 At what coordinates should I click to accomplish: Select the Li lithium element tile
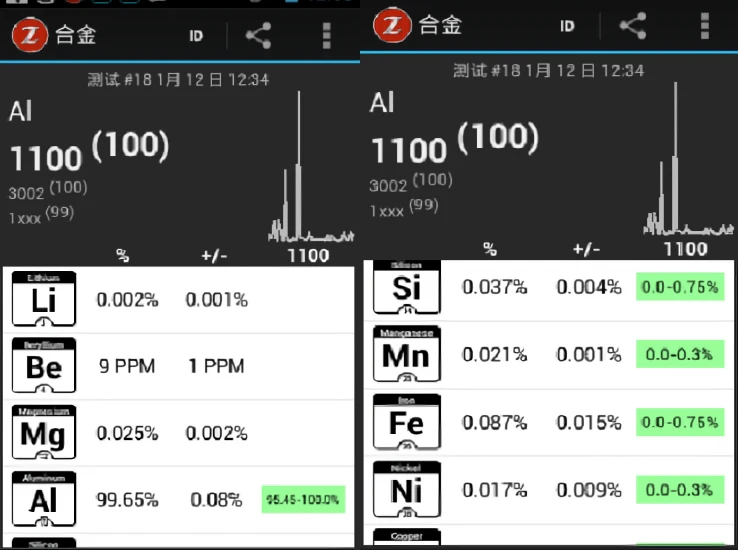(x=44, y=299)
